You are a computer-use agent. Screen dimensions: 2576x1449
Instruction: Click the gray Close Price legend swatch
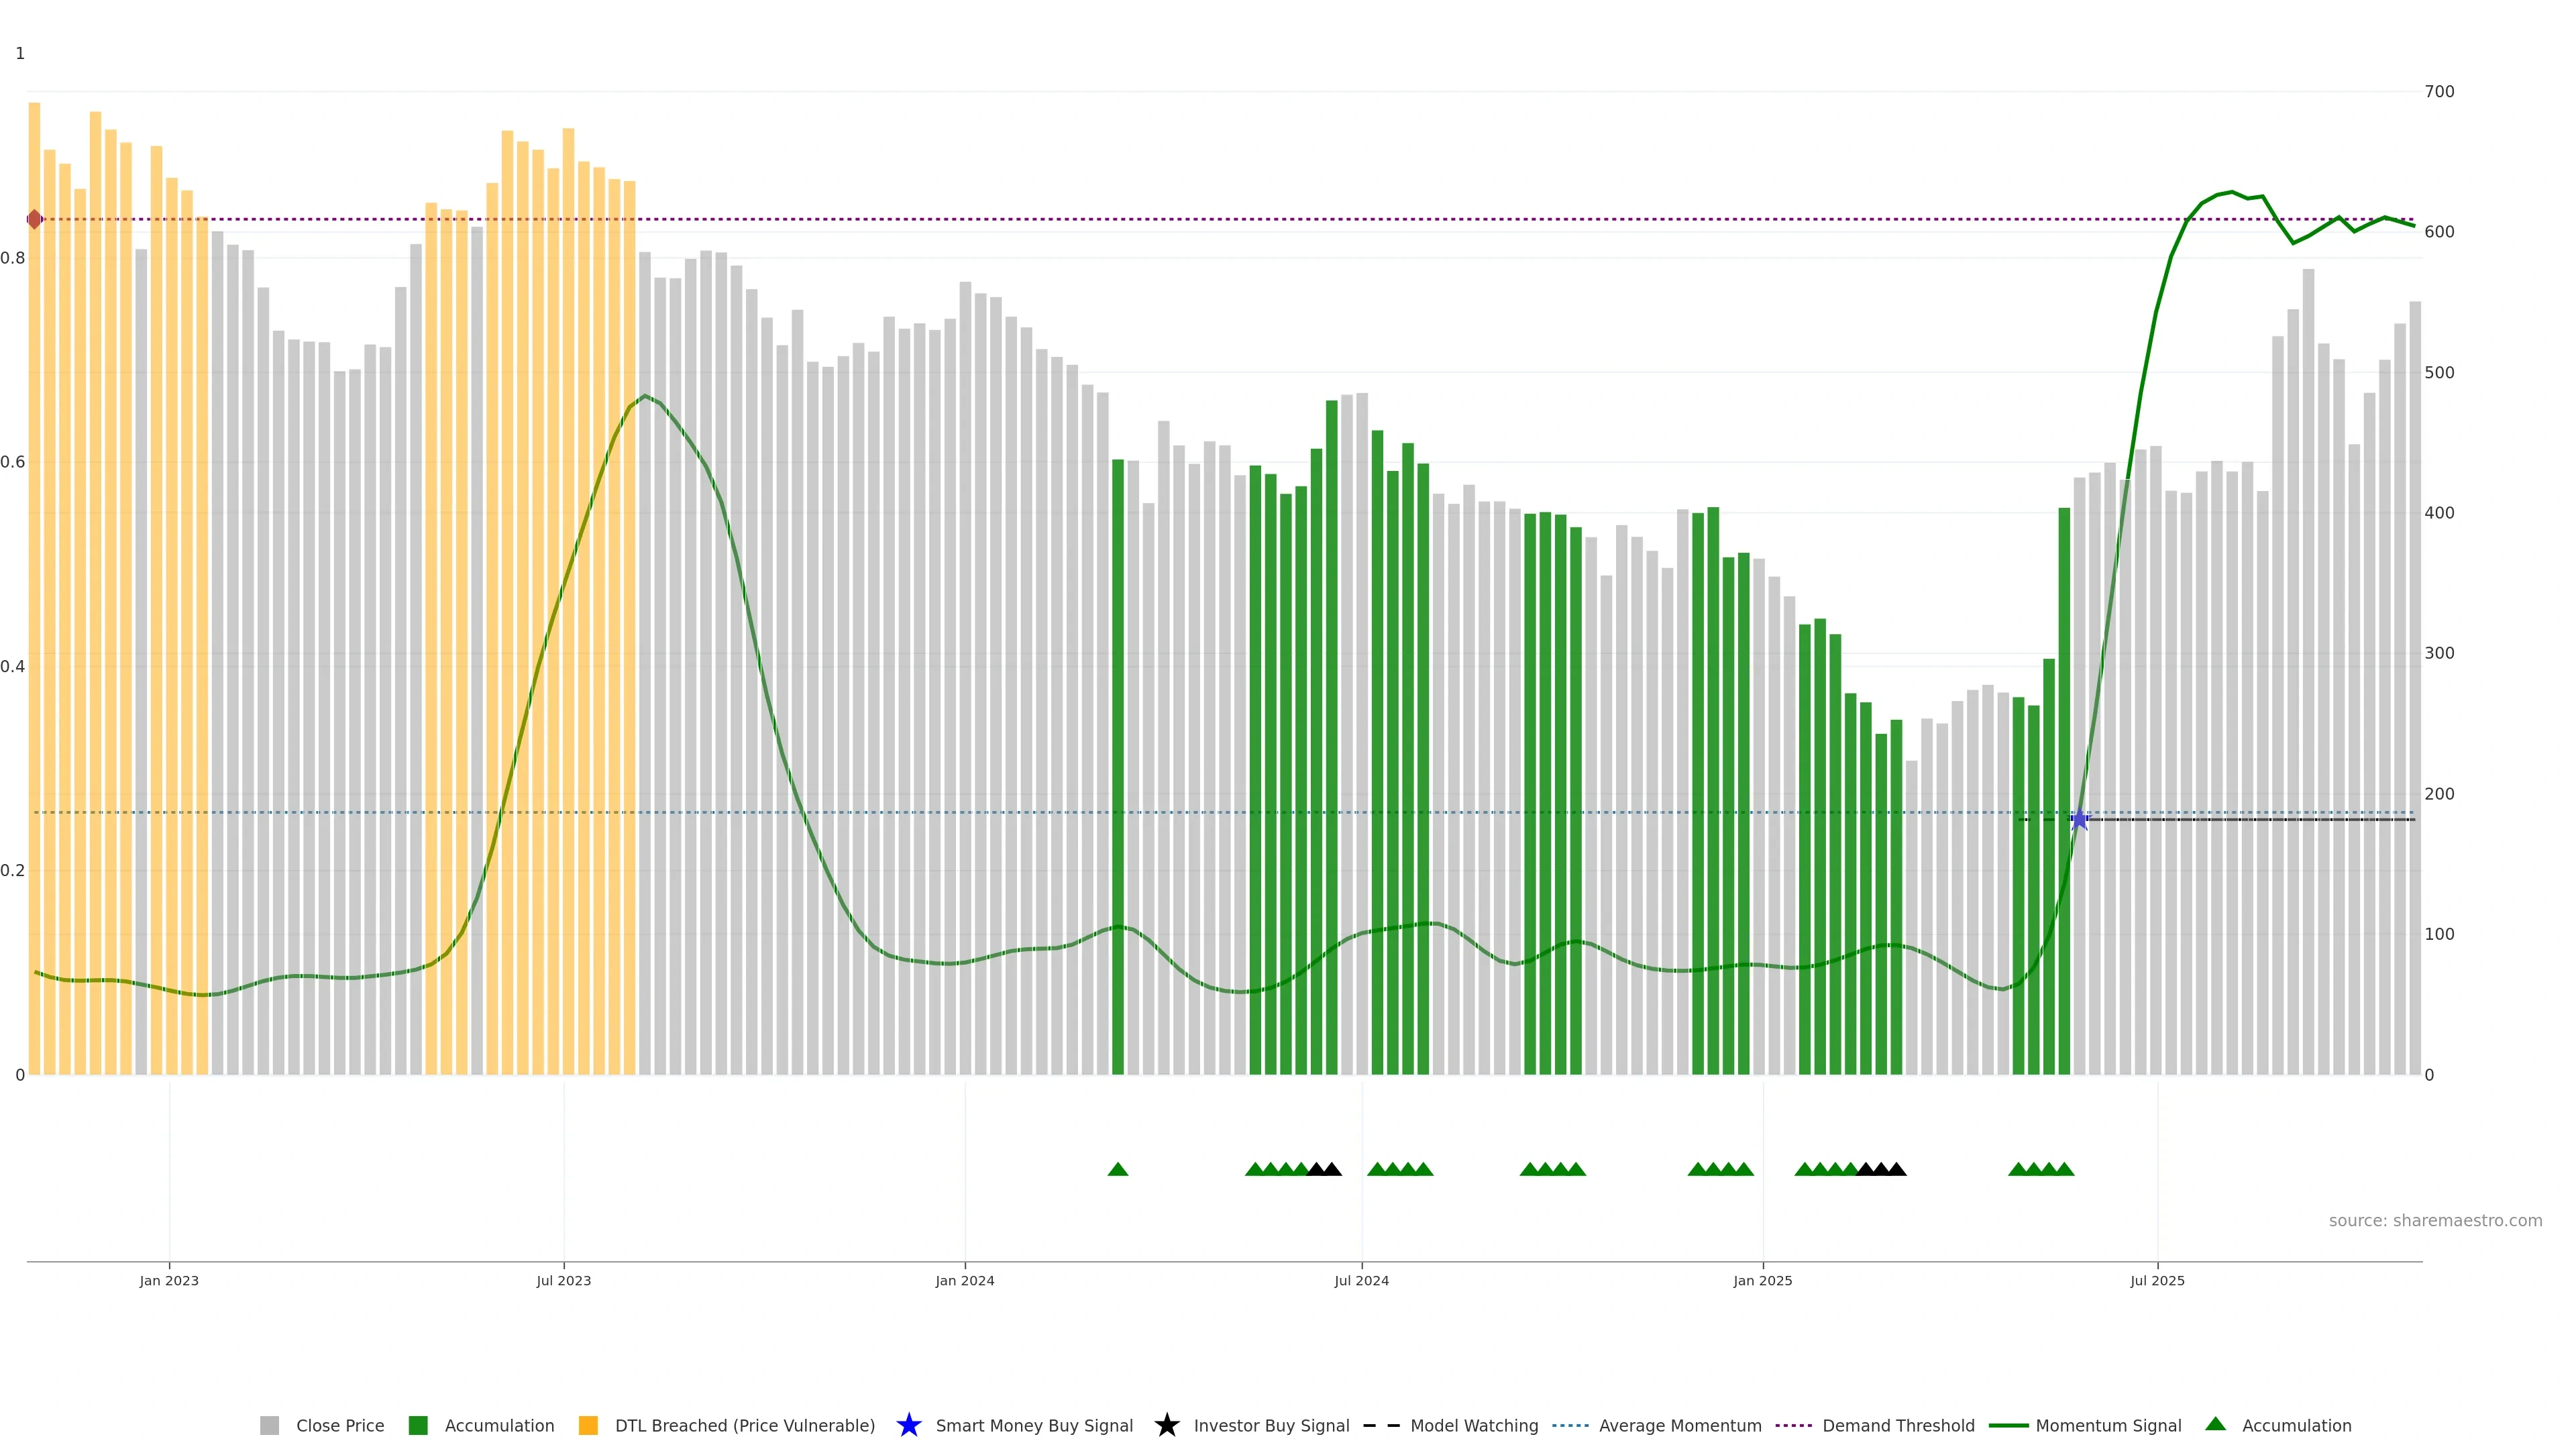pyautogui.click(x=269, y=1425)
